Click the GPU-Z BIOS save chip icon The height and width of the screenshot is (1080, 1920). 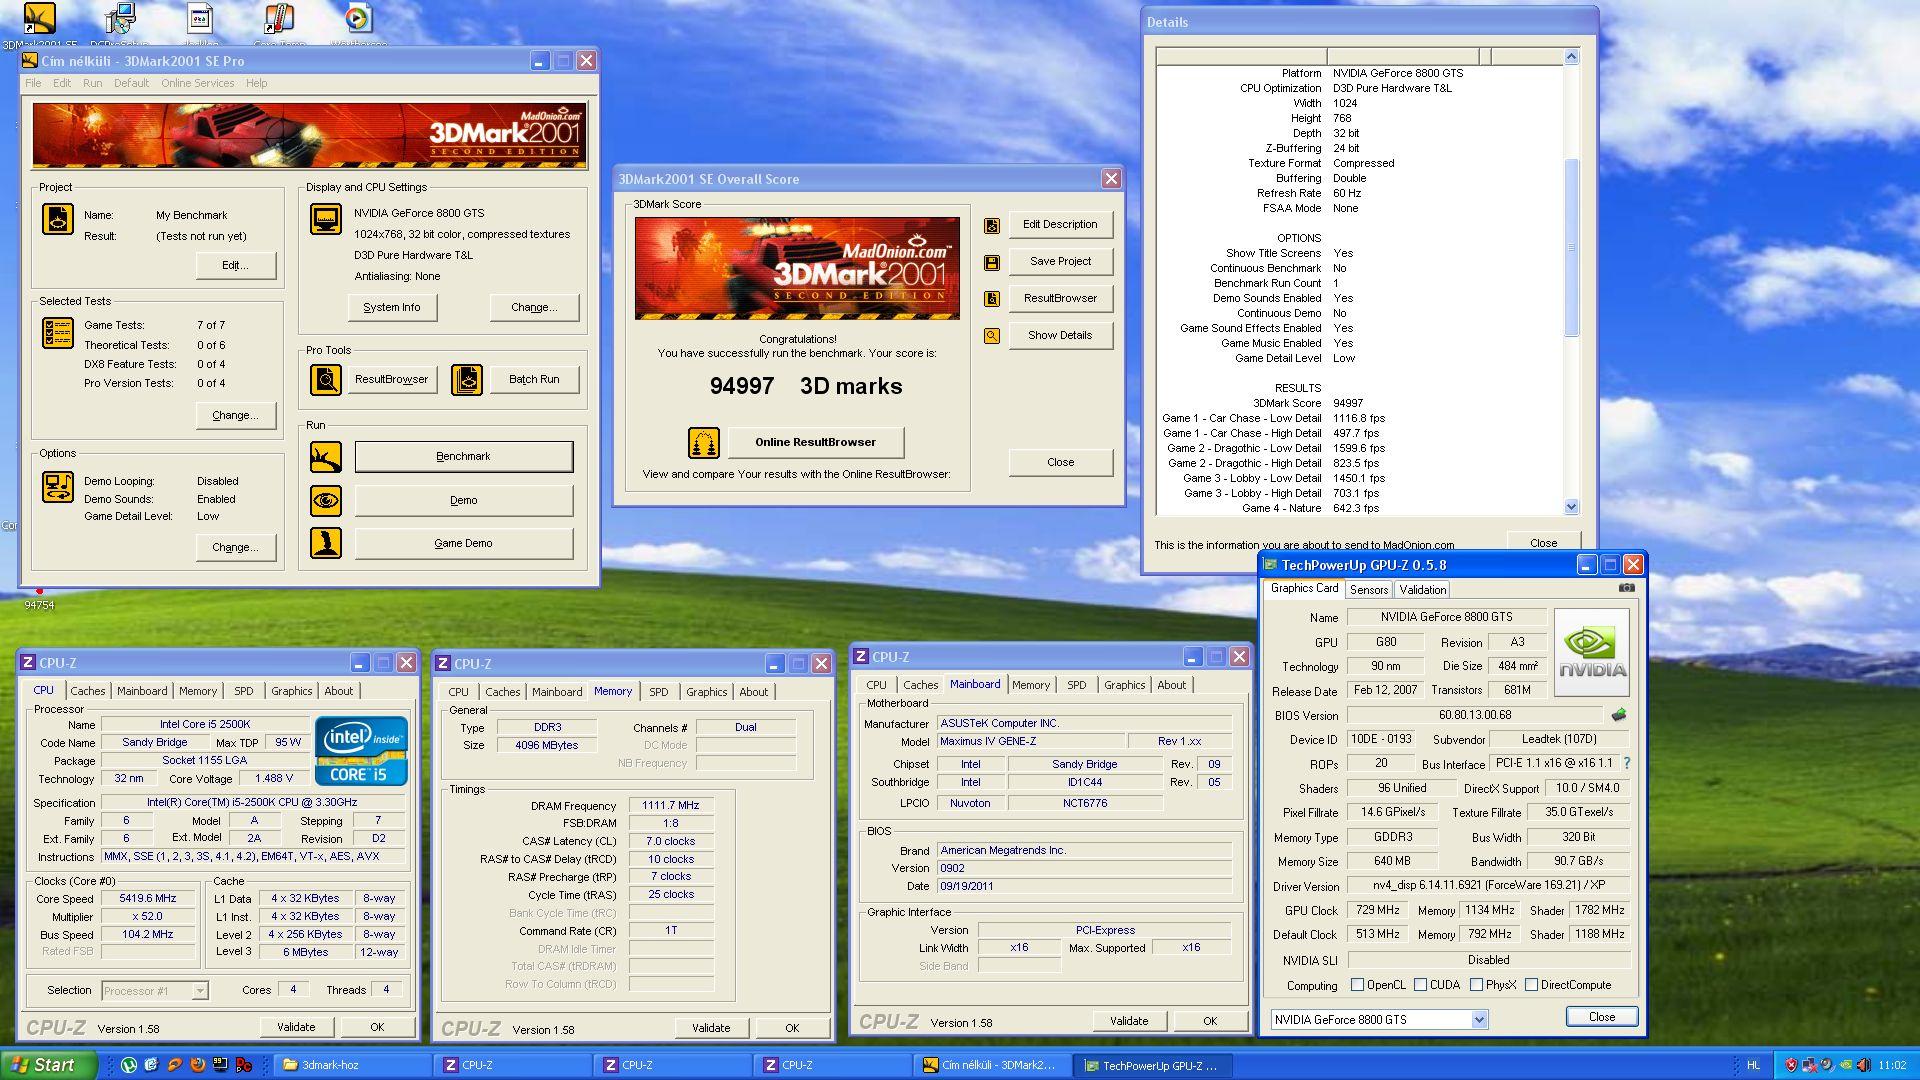click(1619, 715)
